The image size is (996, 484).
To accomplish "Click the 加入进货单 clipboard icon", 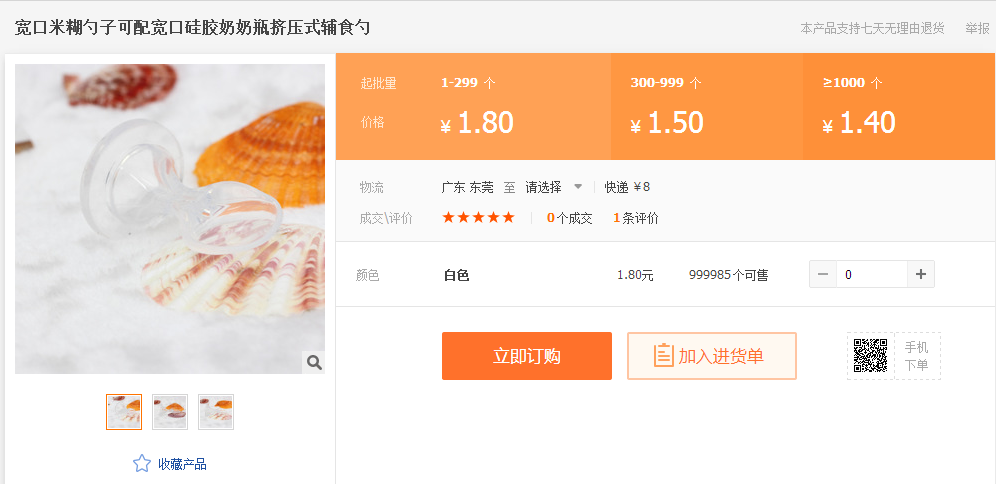I will 663,356.
